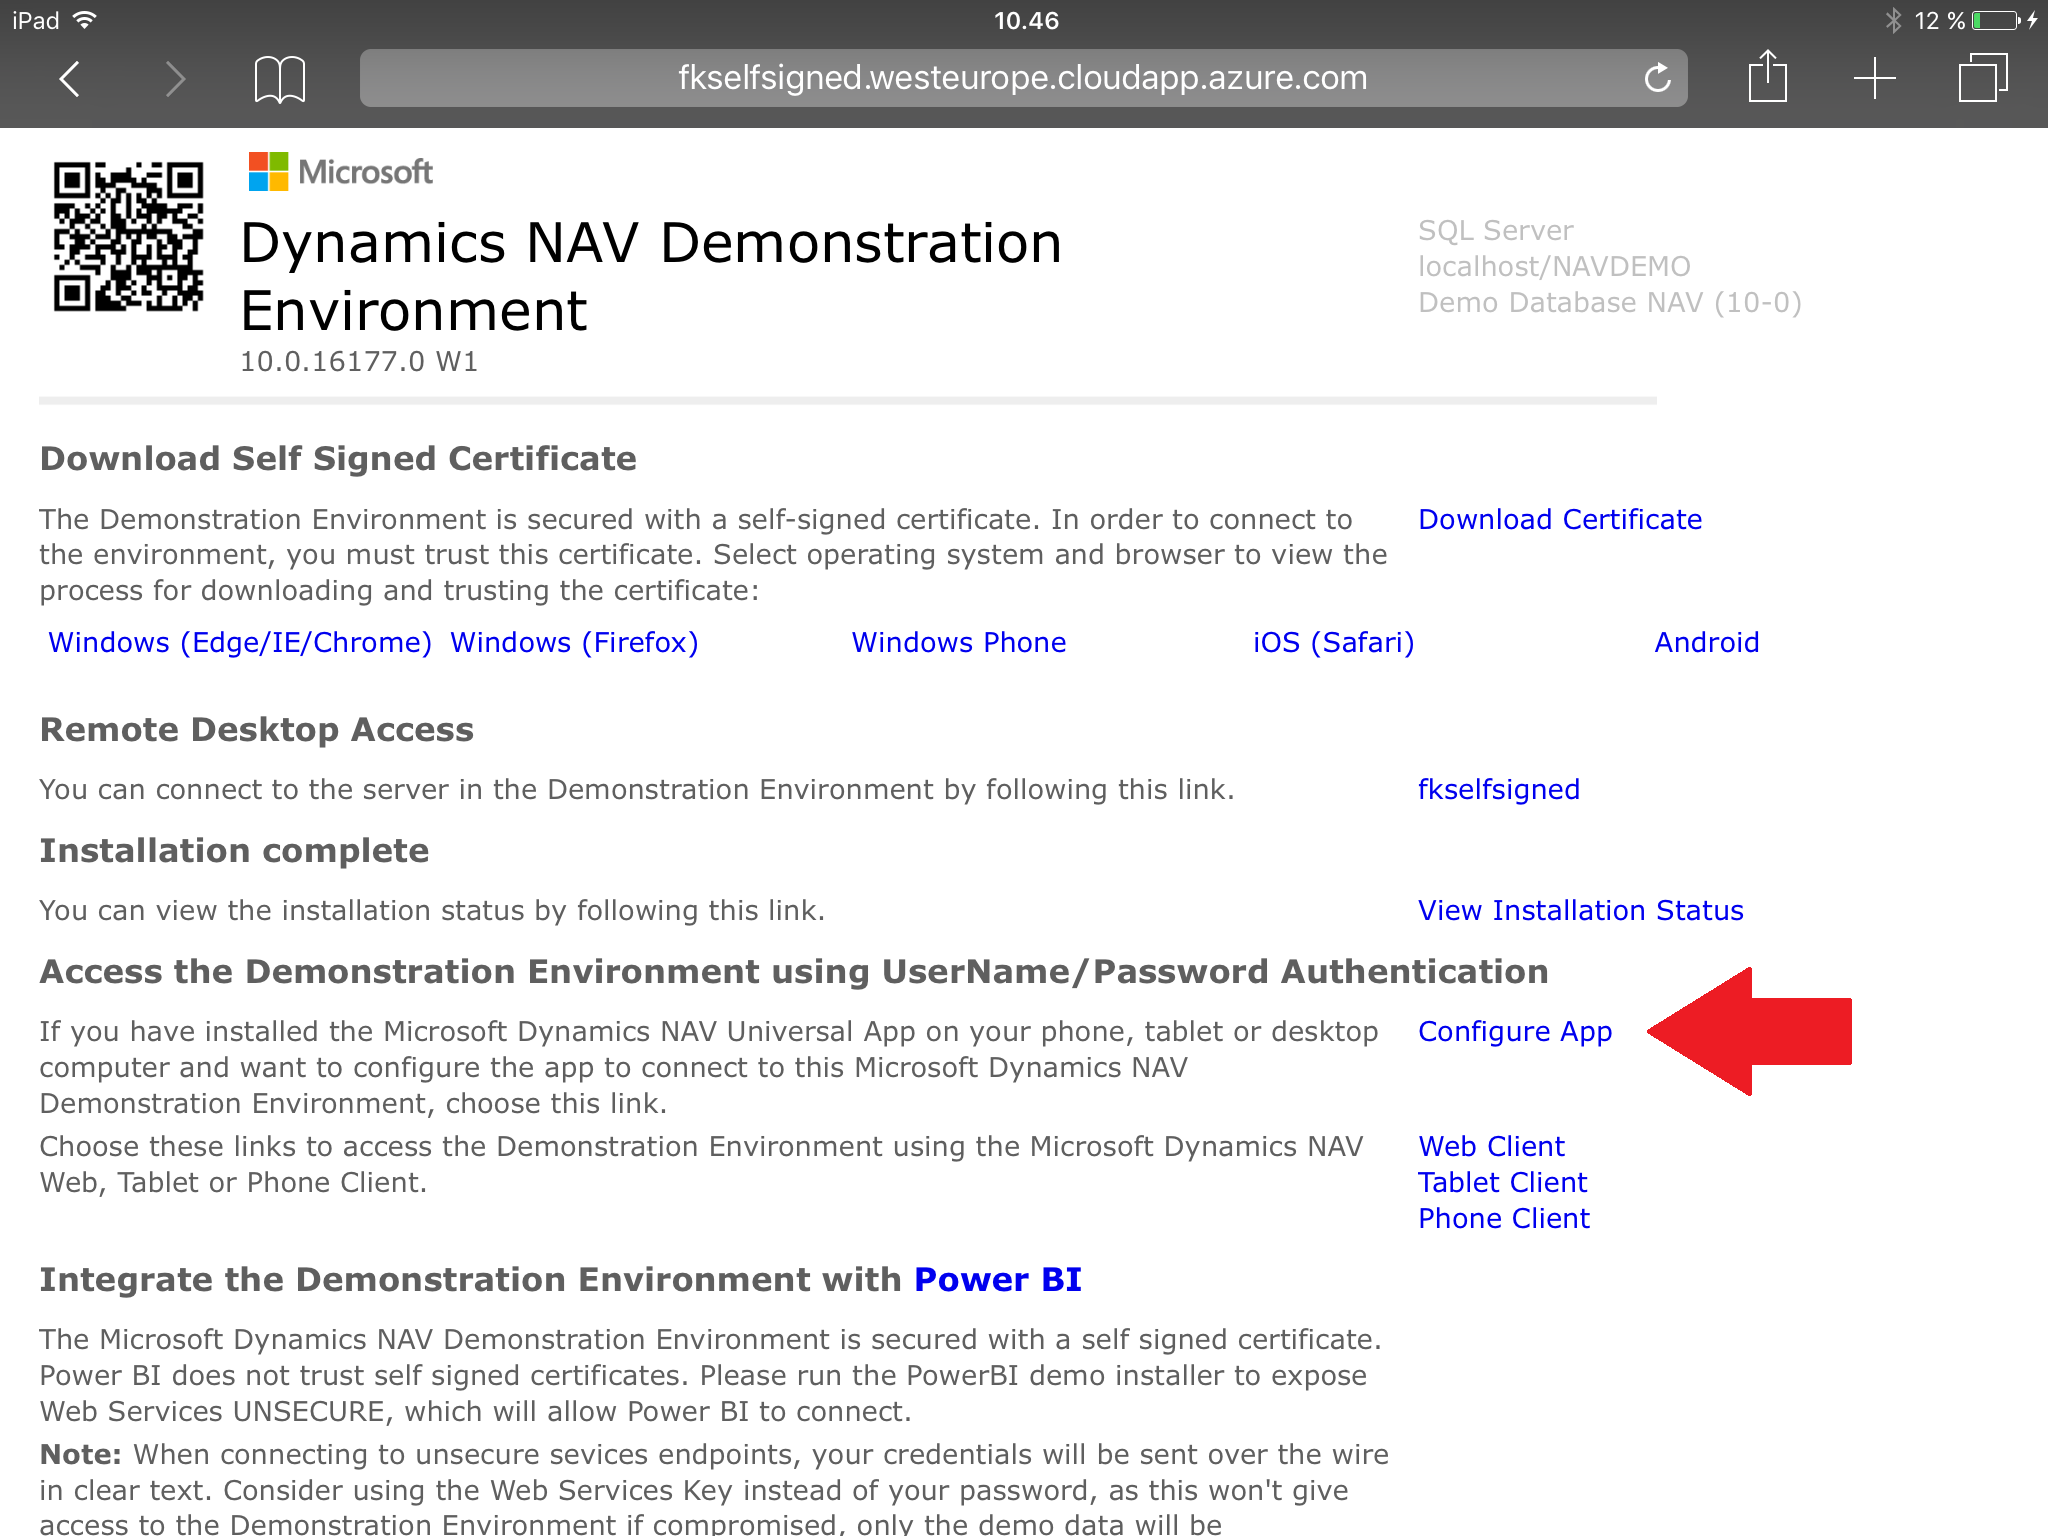This screenshot has height=1536, width=2048.
Task: Open the fkselfsigned remote desktop link
Action: point(1498,790)
